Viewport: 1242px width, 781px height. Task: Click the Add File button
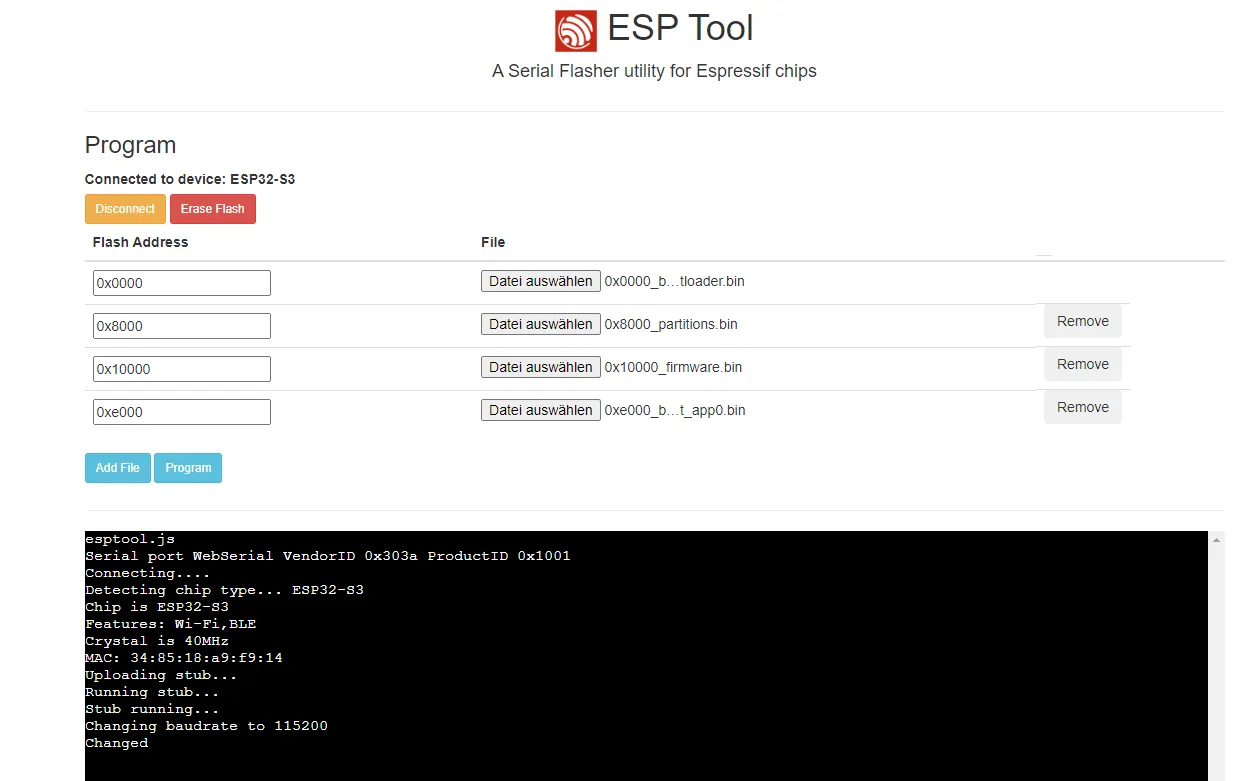[118, 468]
